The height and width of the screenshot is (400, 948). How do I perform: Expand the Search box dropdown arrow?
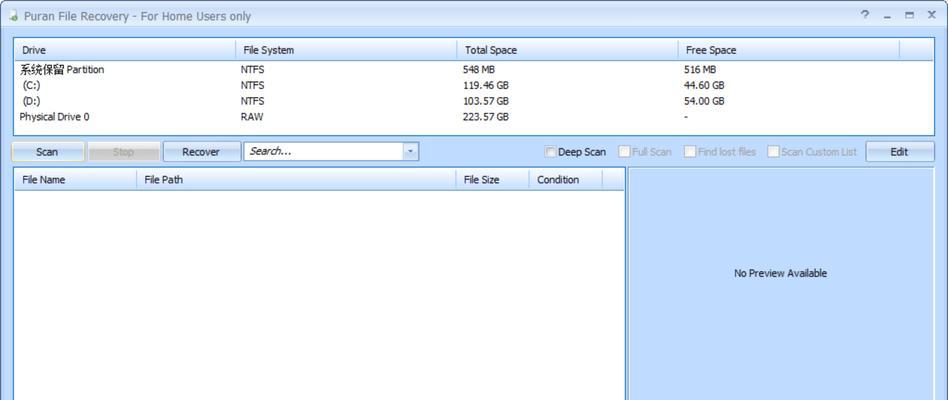click(x=411, y=152)
